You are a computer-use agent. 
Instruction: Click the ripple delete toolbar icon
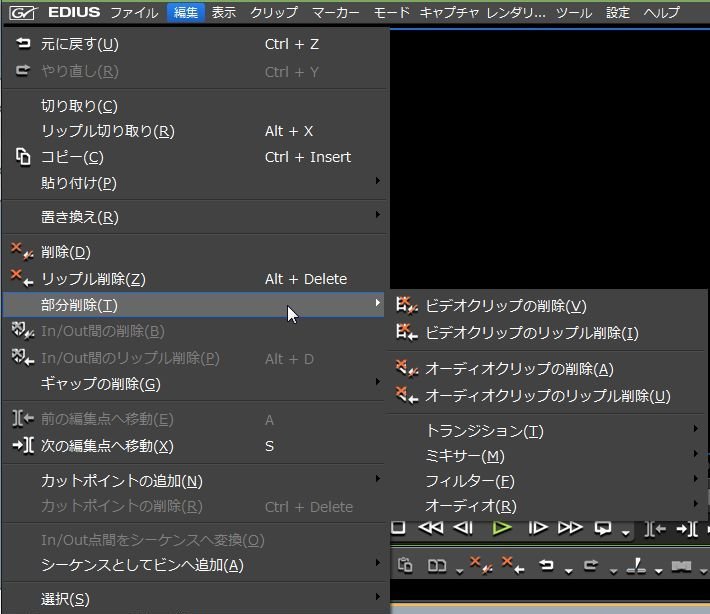513,565
